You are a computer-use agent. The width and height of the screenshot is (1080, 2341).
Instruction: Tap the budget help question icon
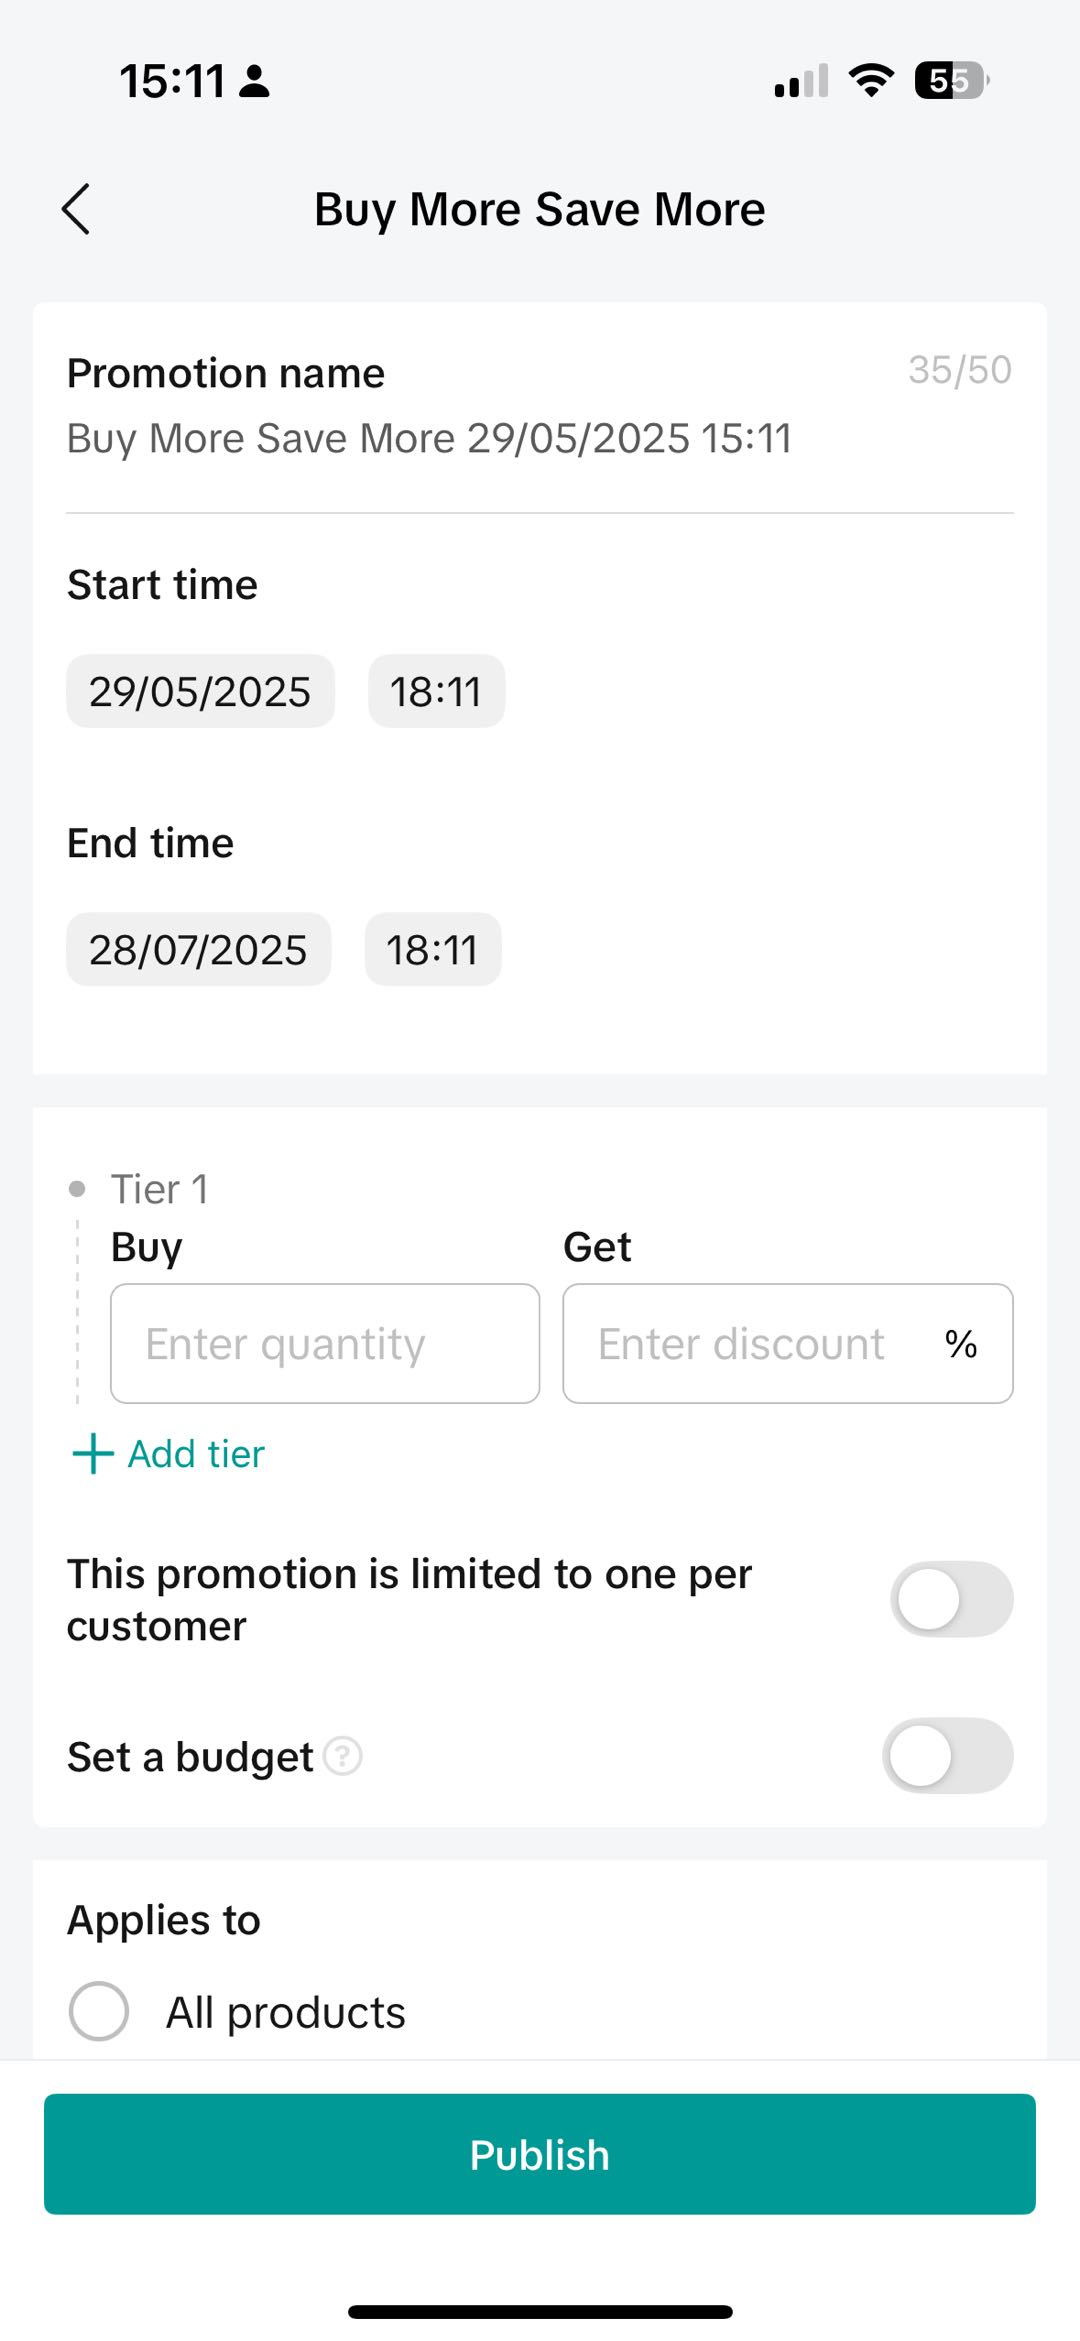343,1756
